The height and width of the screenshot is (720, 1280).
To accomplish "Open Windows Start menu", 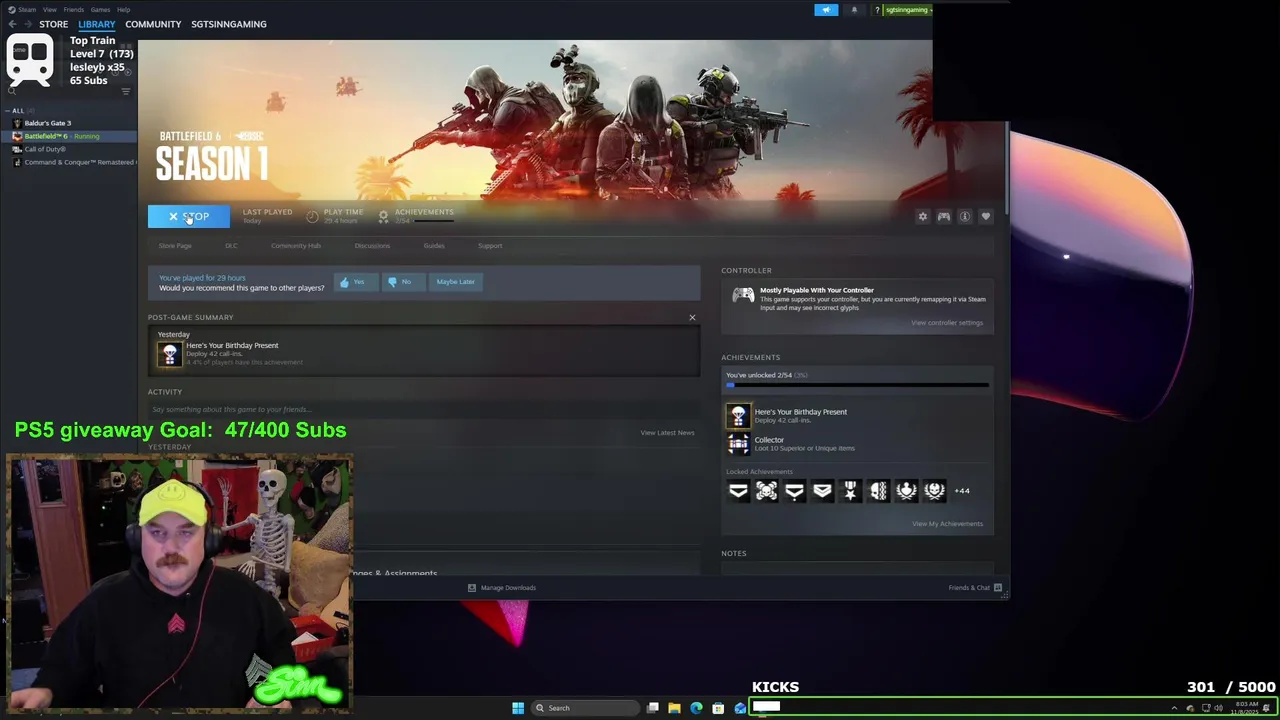I will click(518, 708).
